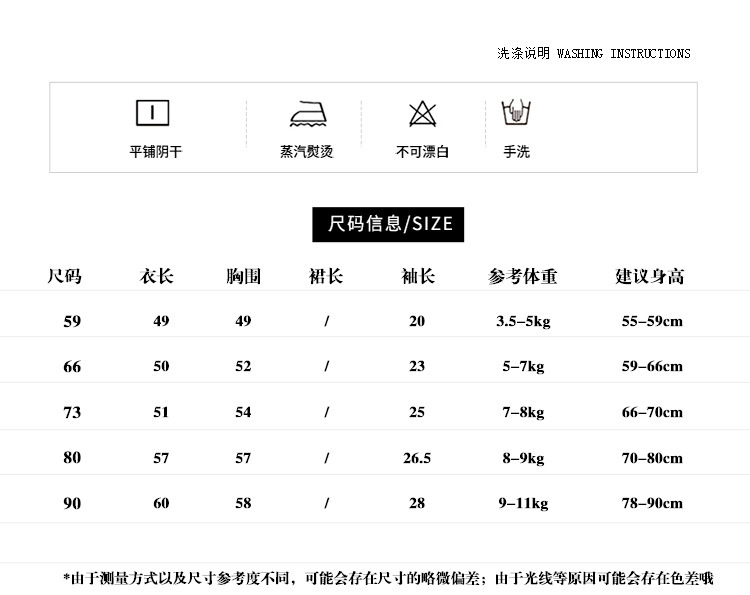The height and width of the screenshot is (595, 750).
Task: Click the do-not-bleach triangle icon
Action: click(x=422, y=114)
